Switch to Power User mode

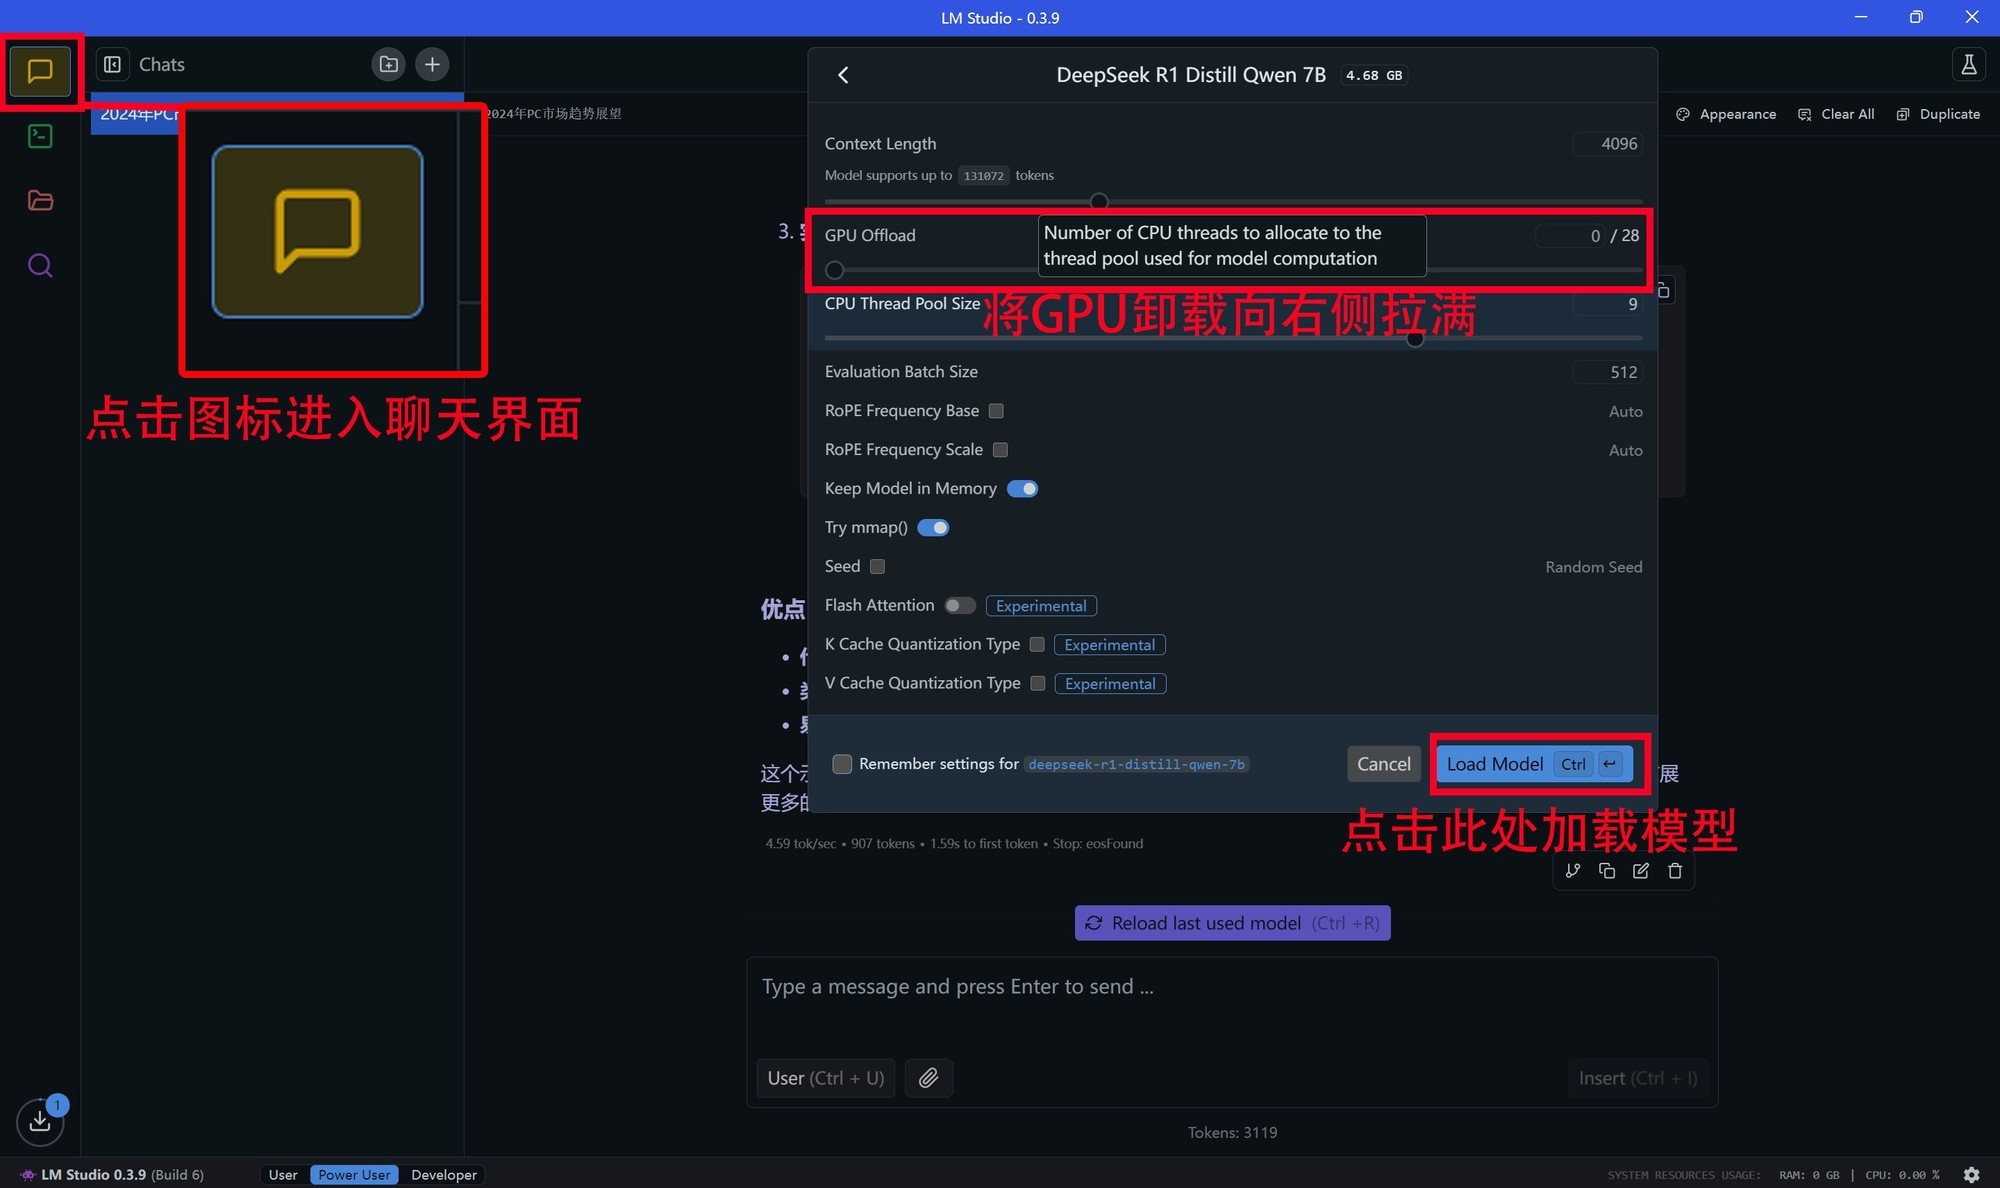pos(354,1175)
